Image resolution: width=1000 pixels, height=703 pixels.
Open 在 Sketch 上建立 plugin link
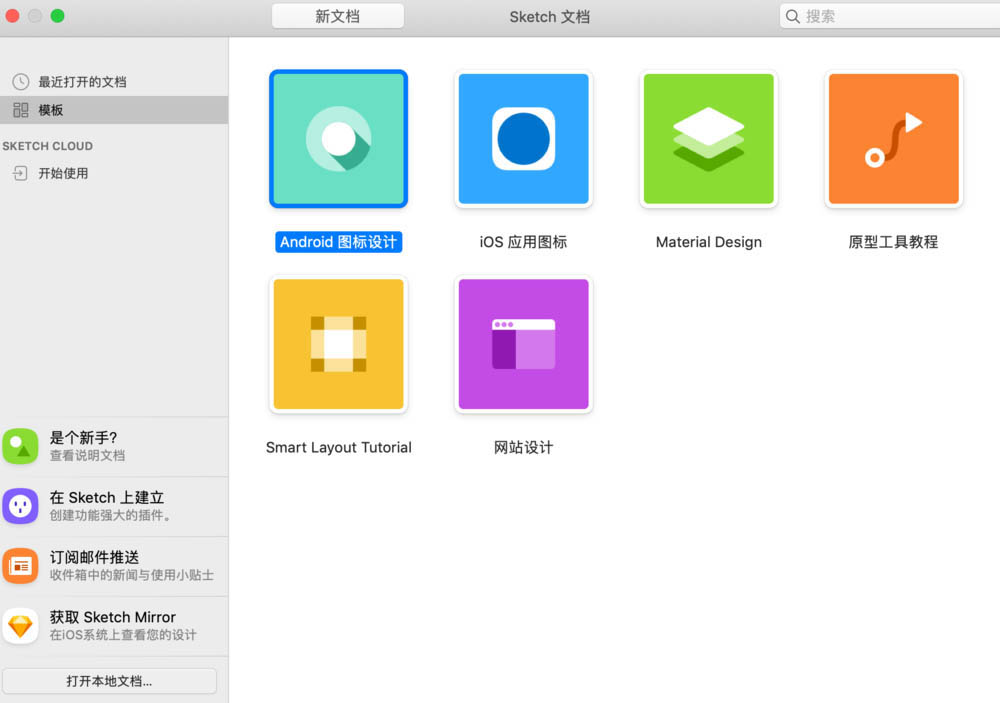point(114,506)
